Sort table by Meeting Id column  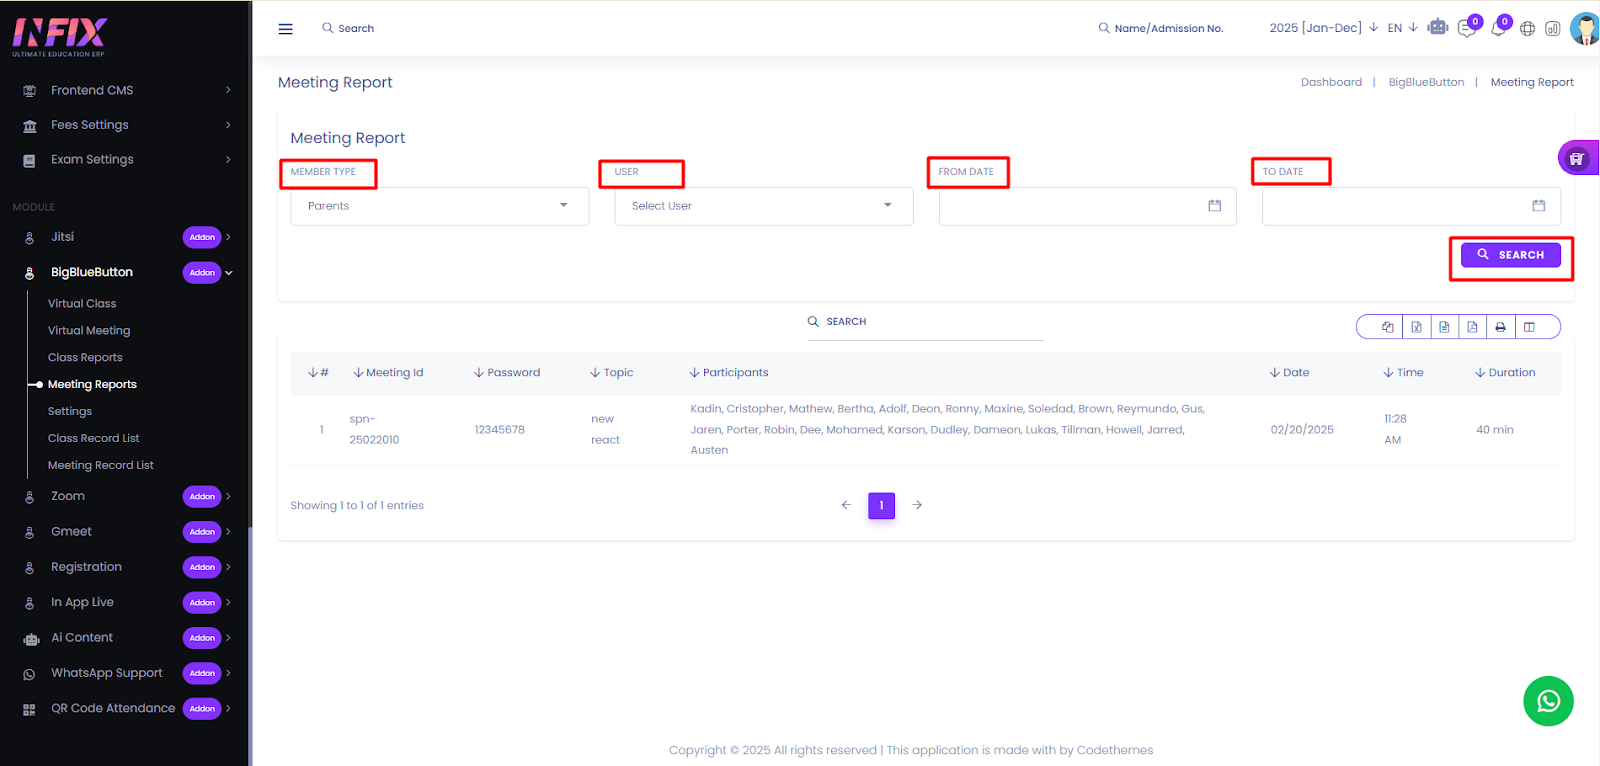click(388, 372)
